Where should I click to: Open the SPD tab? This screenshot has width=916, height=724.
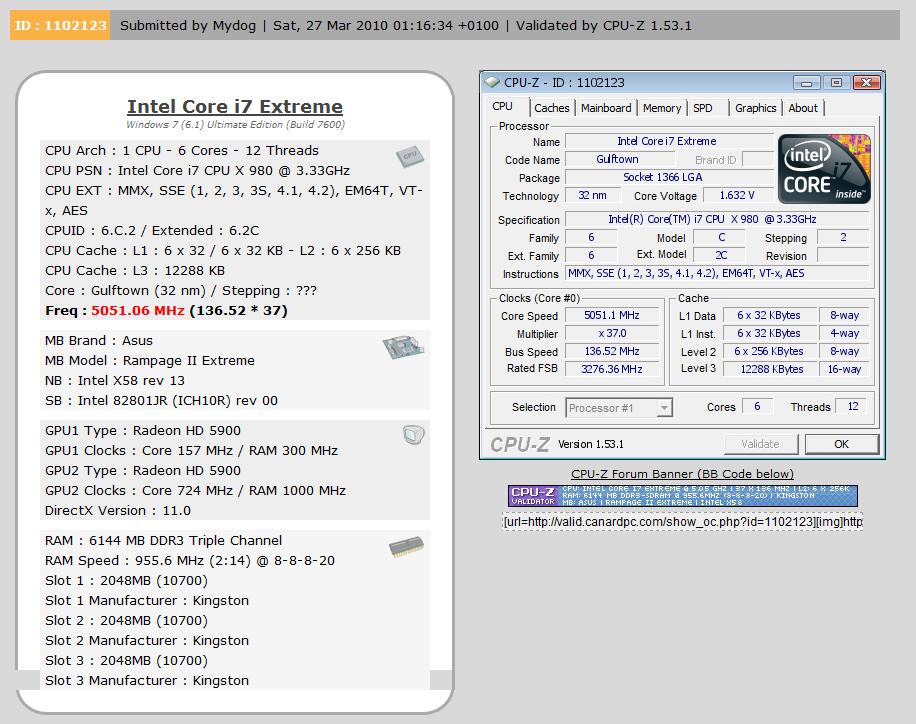pyautogui.click(x=703, y=108)
